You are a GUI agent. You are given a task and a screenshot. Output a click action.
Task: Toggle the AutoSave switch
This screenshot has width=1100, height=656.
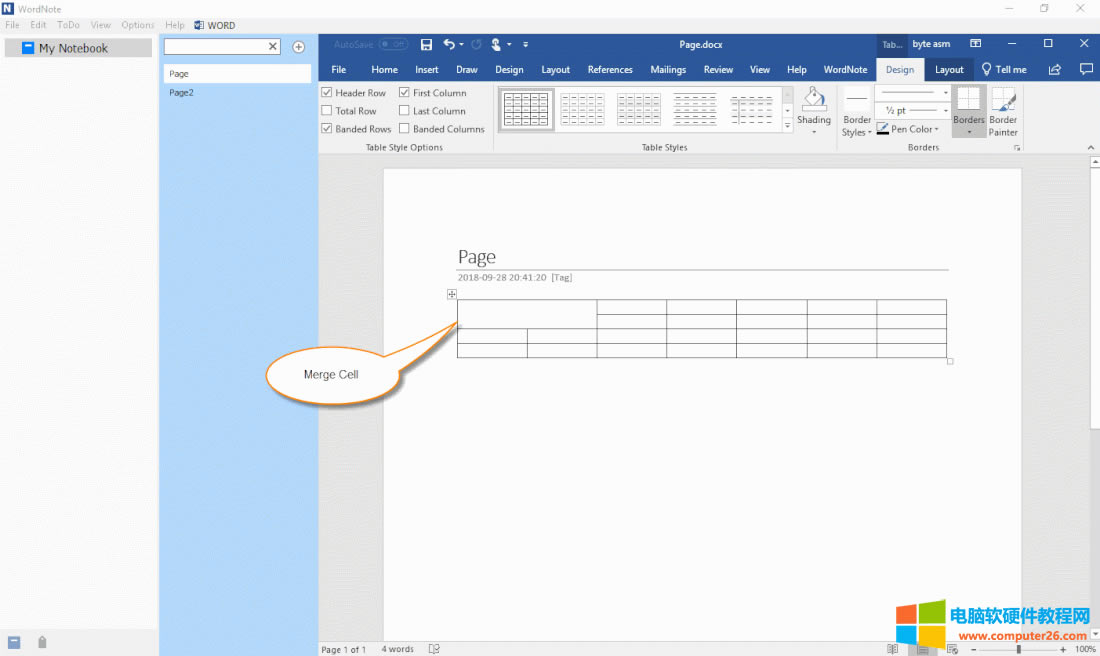393,44
